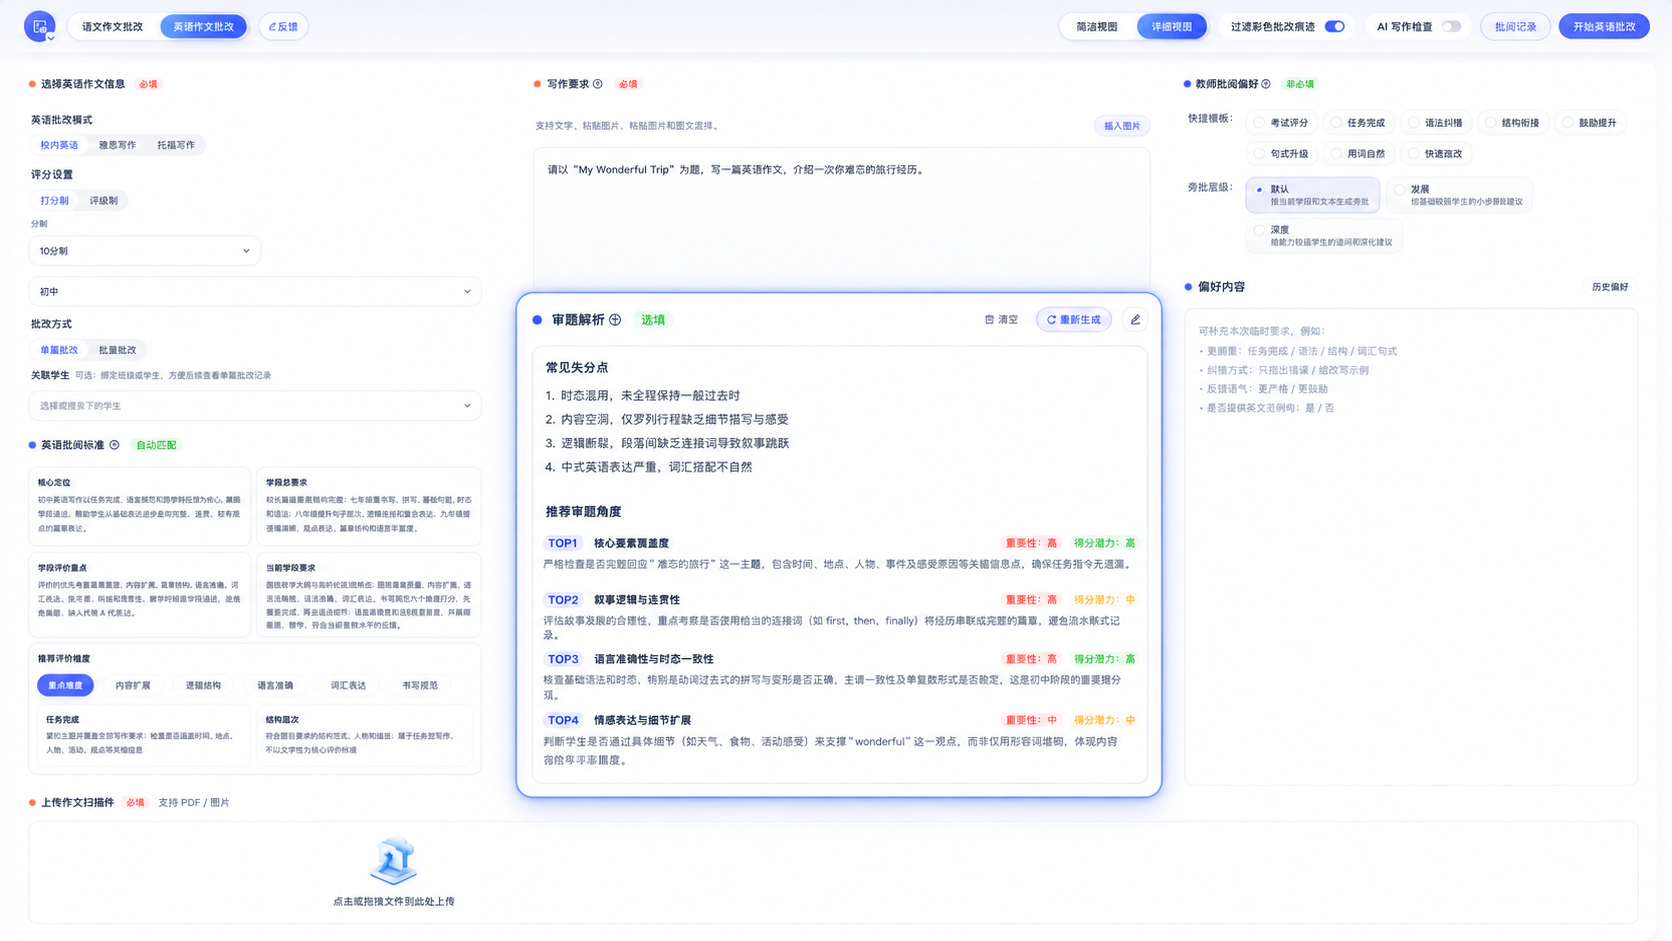The image size is (1672, 941).
Task: Click help icon next to 写作要求
Action: tap(598, 84)
